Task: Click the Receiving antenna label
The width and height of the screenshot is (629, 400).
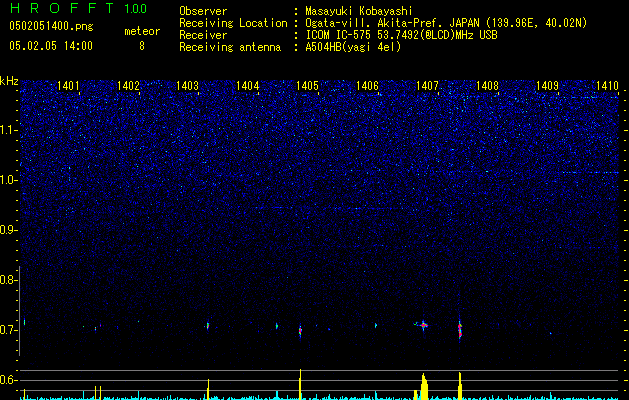Action: (230, 47)
